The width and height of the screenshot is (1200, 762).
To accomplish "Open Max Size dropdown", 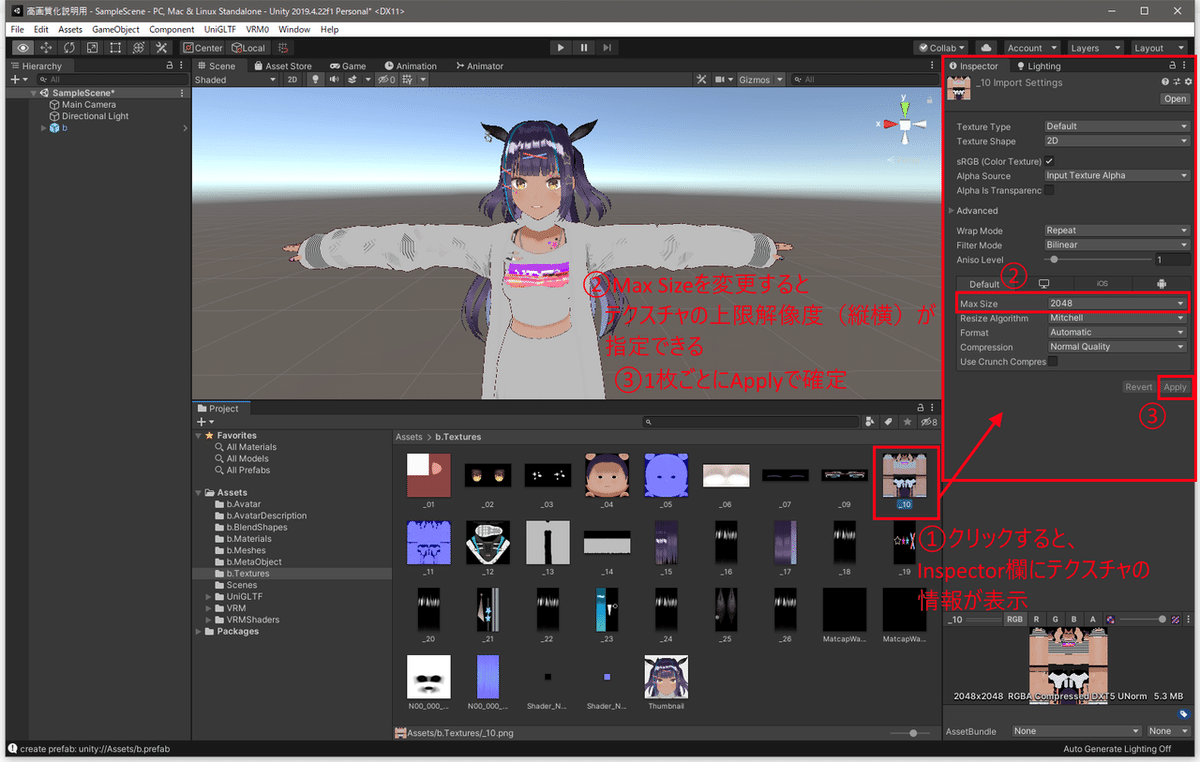I will pos(1118,303).
